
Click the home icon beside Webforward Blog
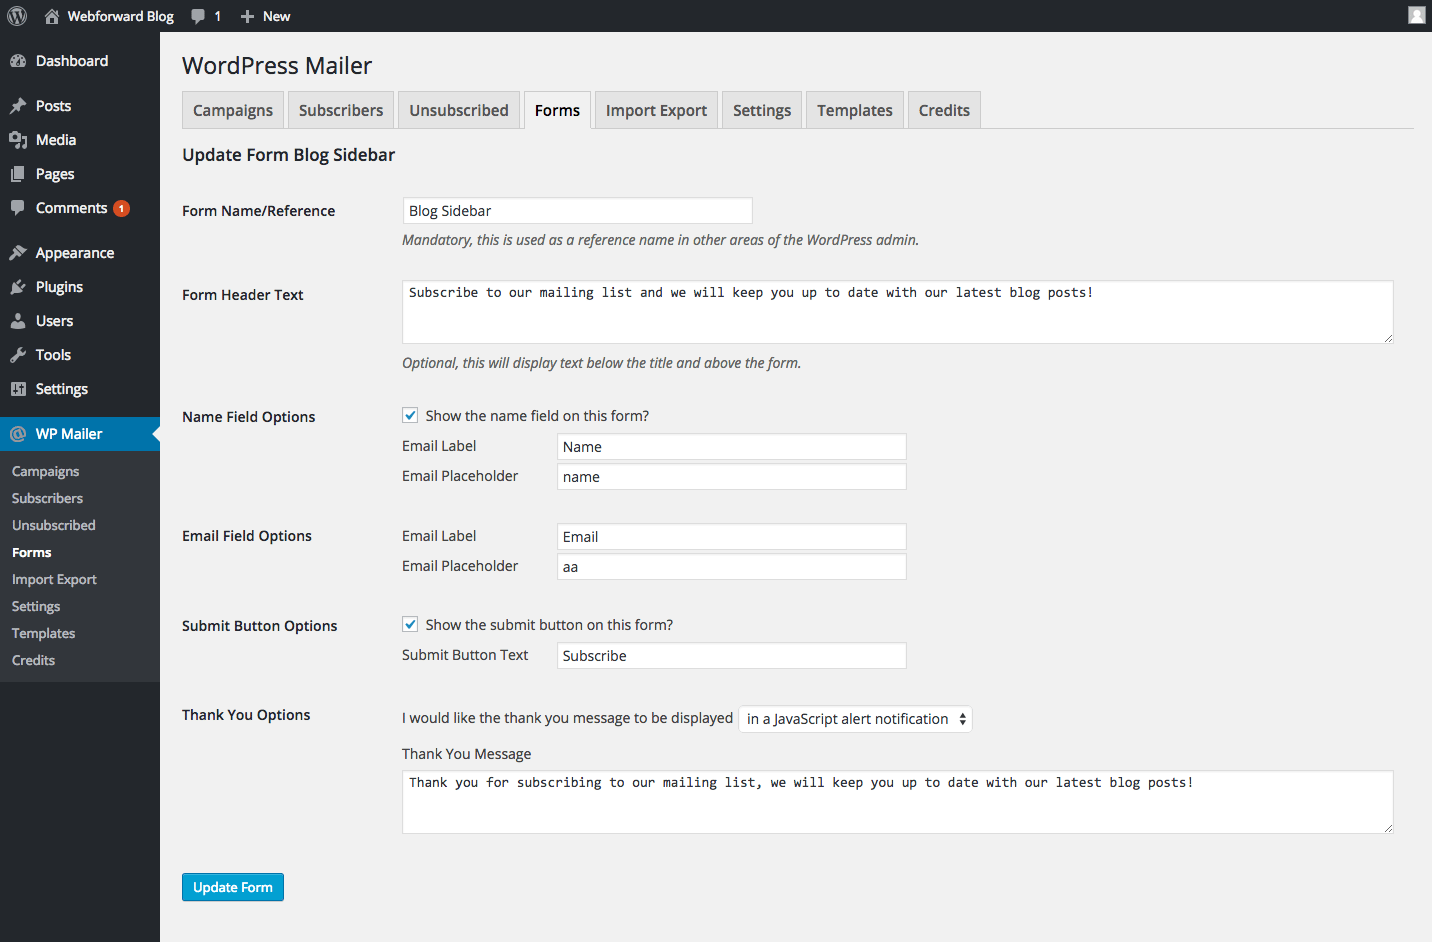[52, 16]
